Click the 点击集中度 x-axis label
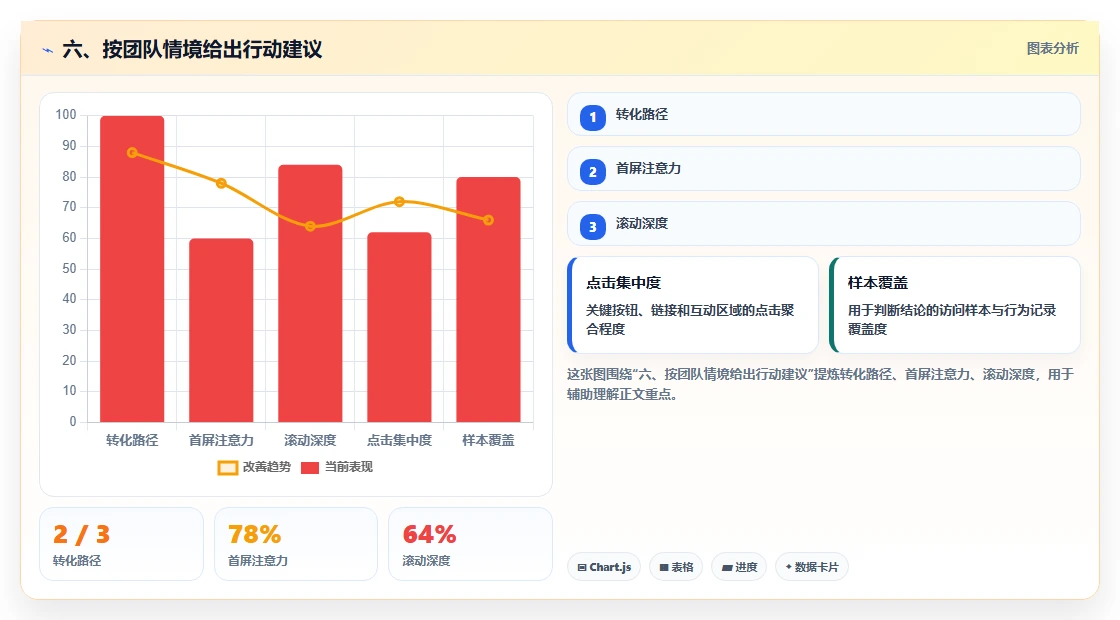Image resolution: width=1120 pixels, height=620 pixels. pos(399,441)
